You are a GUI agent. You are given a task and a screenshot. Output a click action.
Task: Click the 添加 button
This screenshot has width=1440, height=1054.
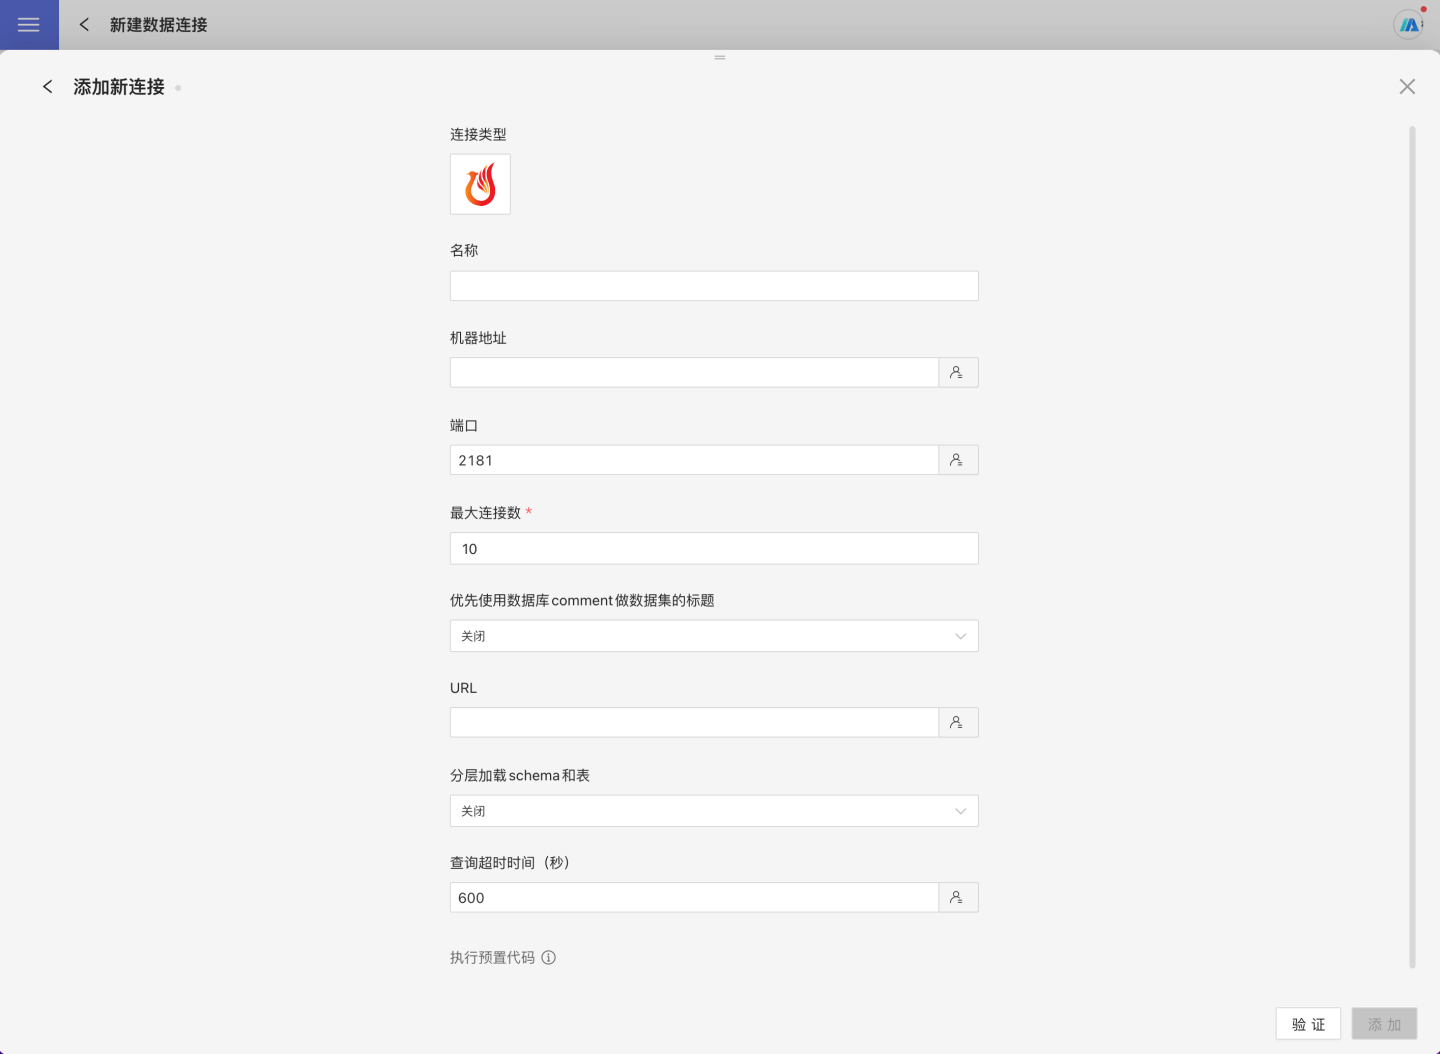(x=1384, y=1024)
